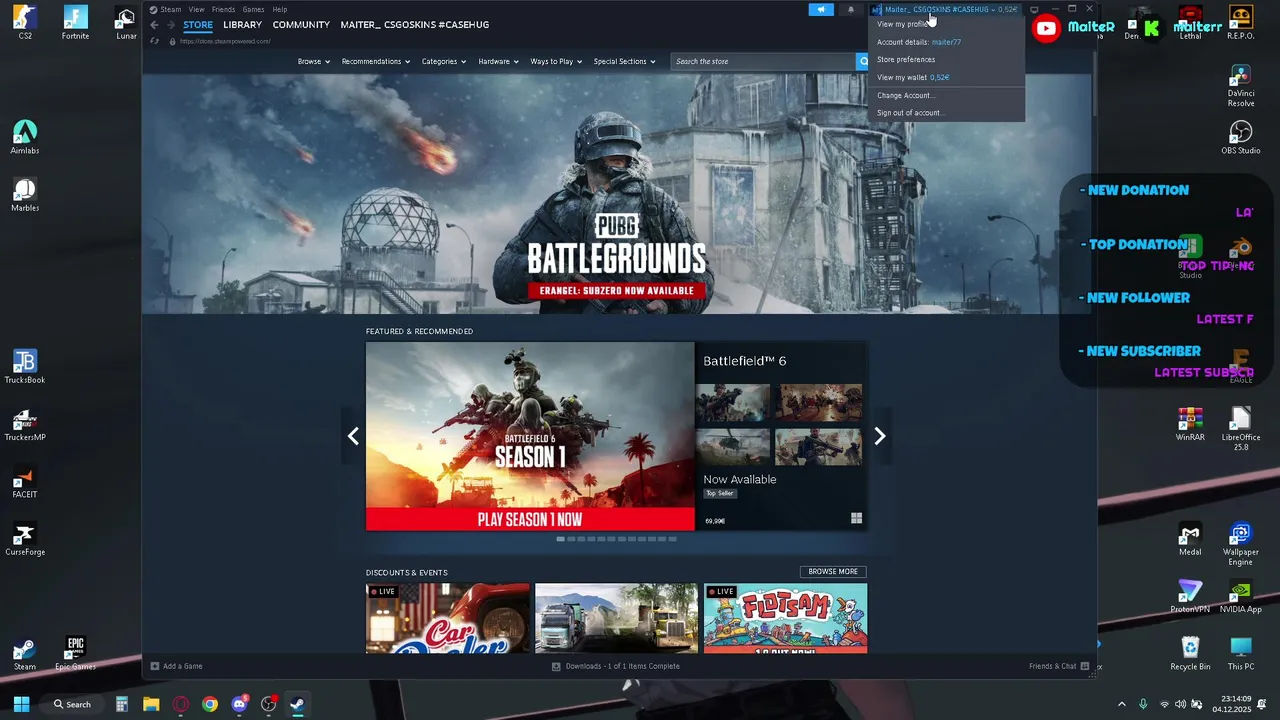Screen dimensions: 1280x720
Task: Click Add a Game button
Action: click(x=176, y=666)
